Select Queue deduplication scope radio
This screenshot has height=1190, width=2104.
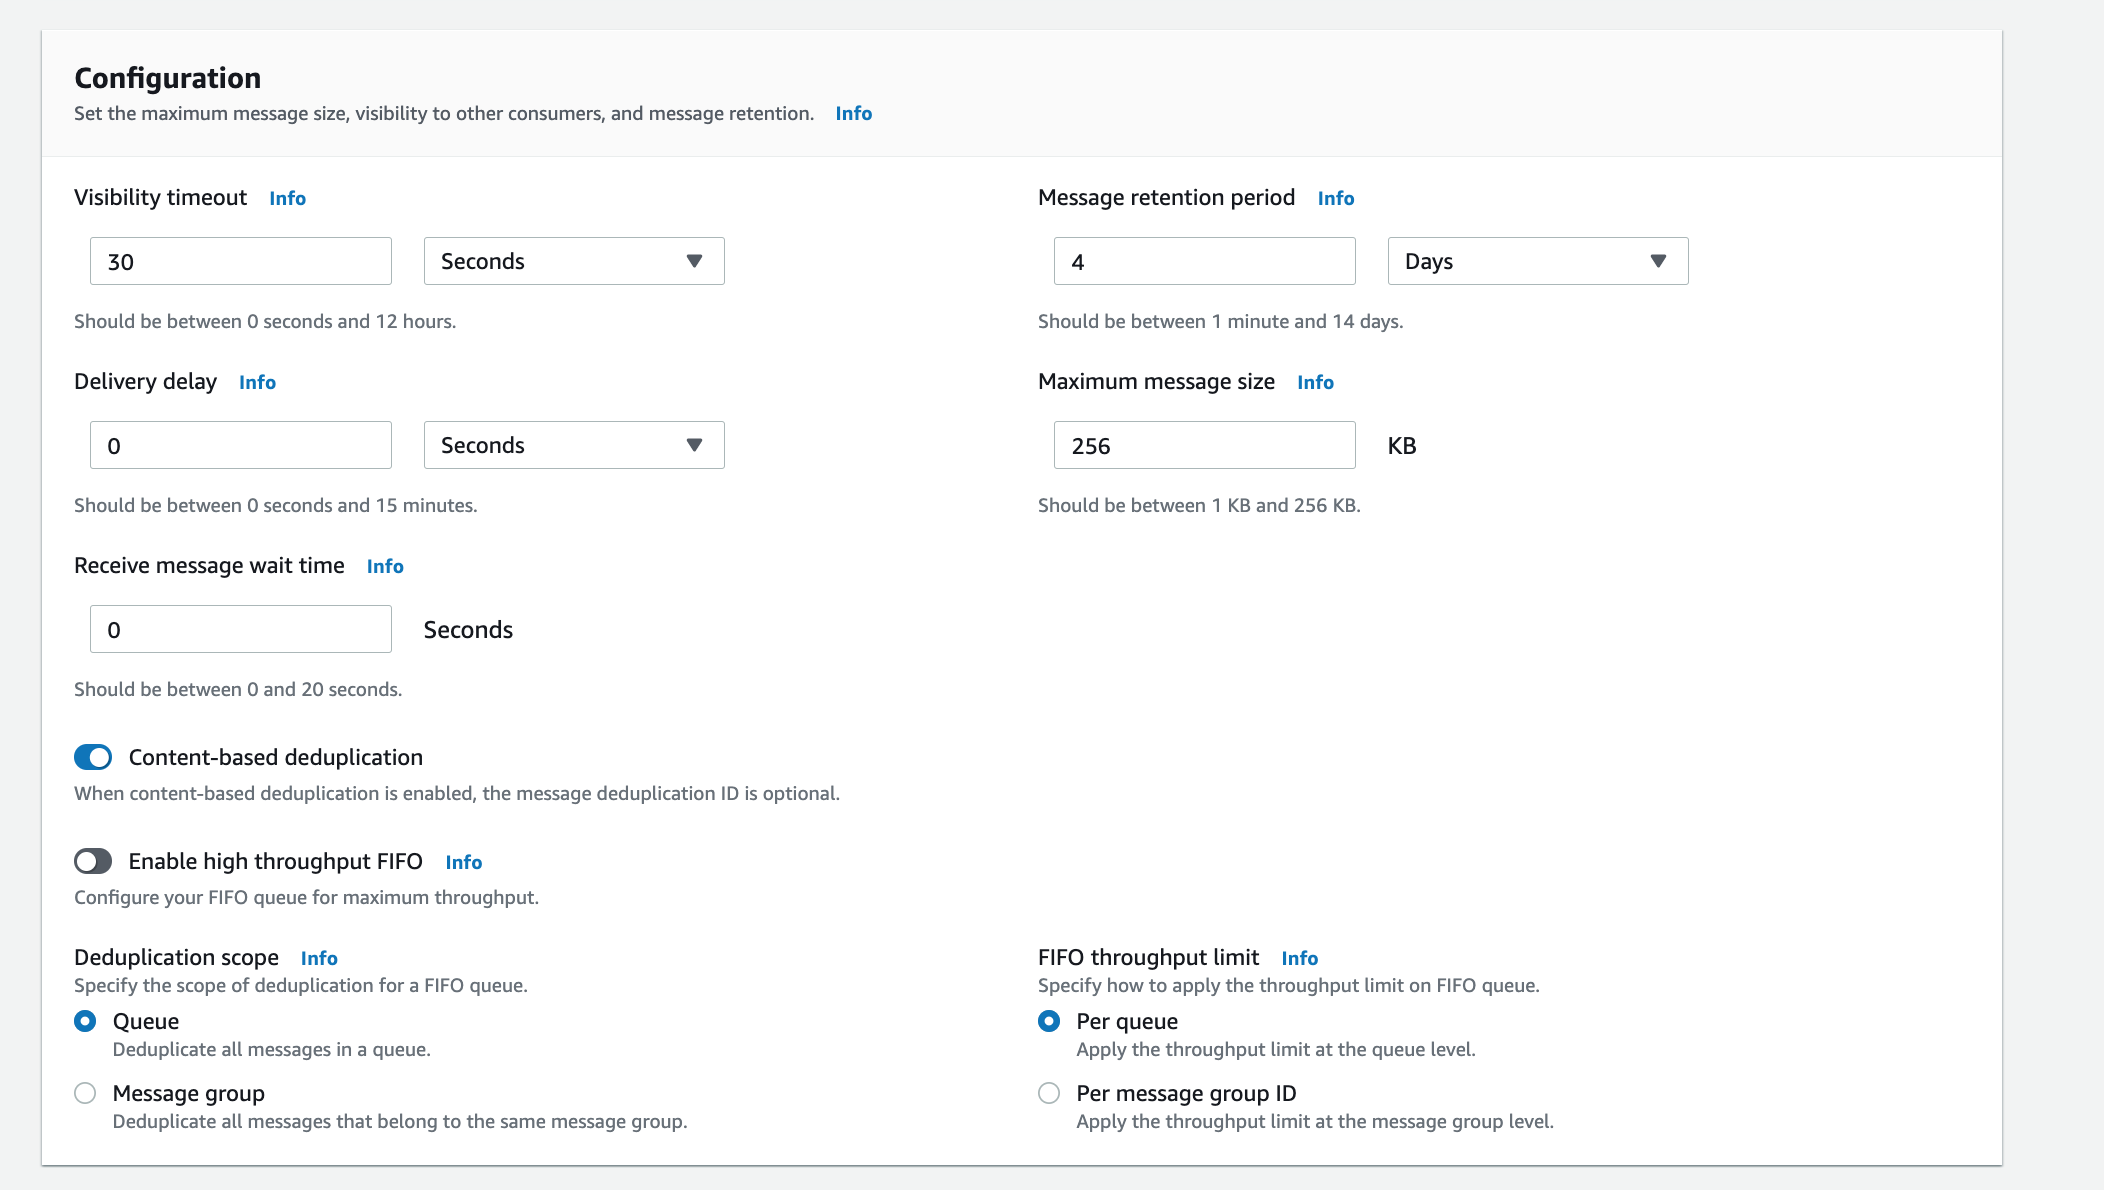(x=85, y=1021)
